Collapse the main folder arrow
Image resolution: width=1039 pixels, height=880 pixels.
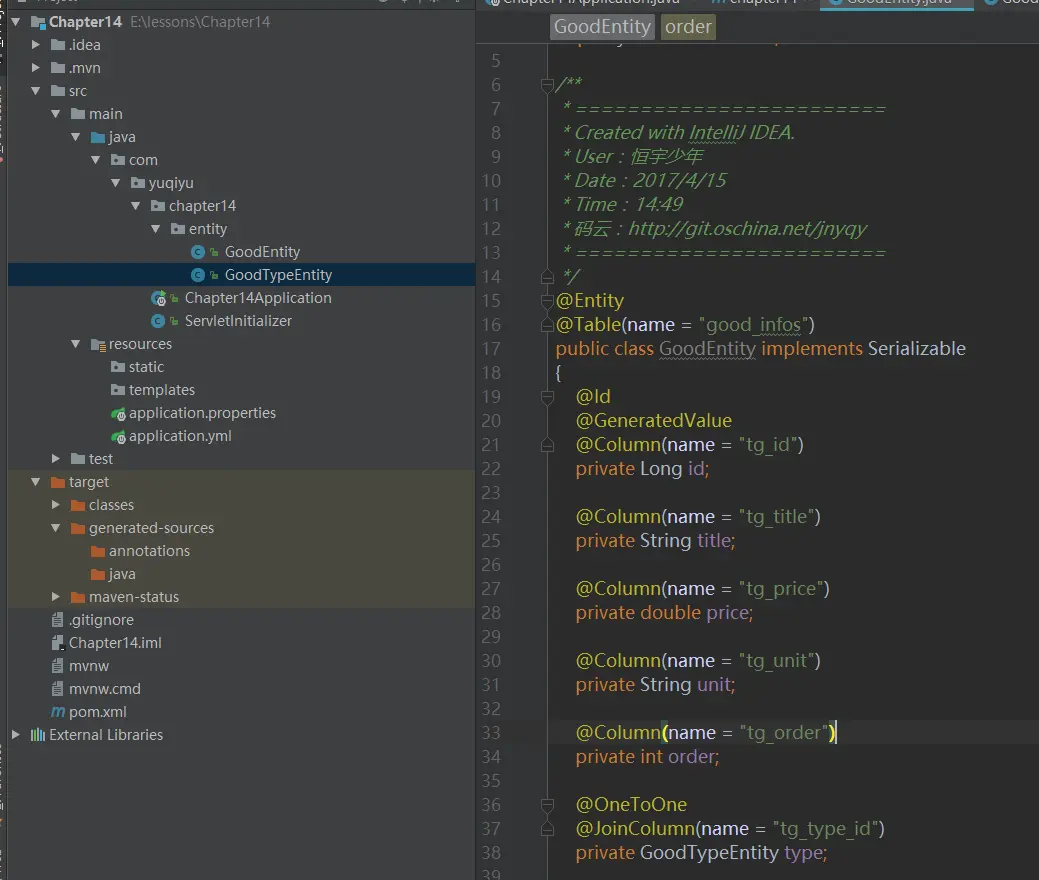click(x=56, y=114)
